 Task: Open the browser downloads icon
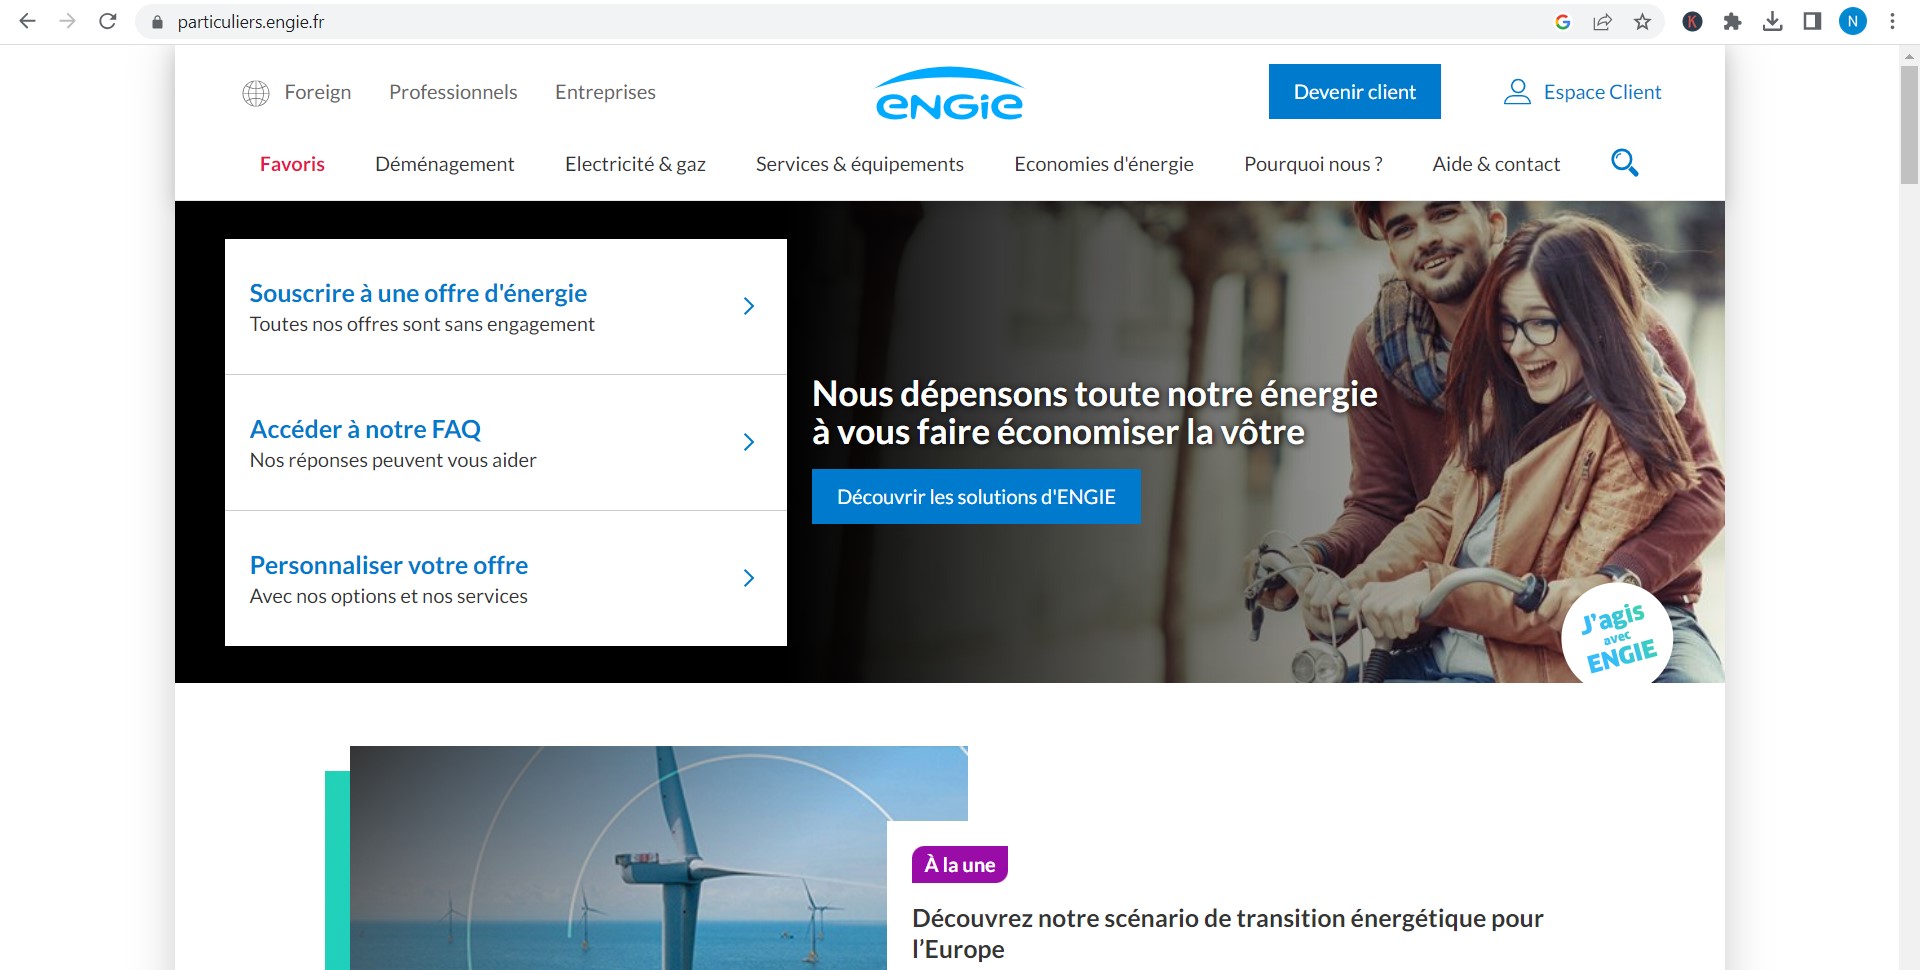tap(1772, 22)
